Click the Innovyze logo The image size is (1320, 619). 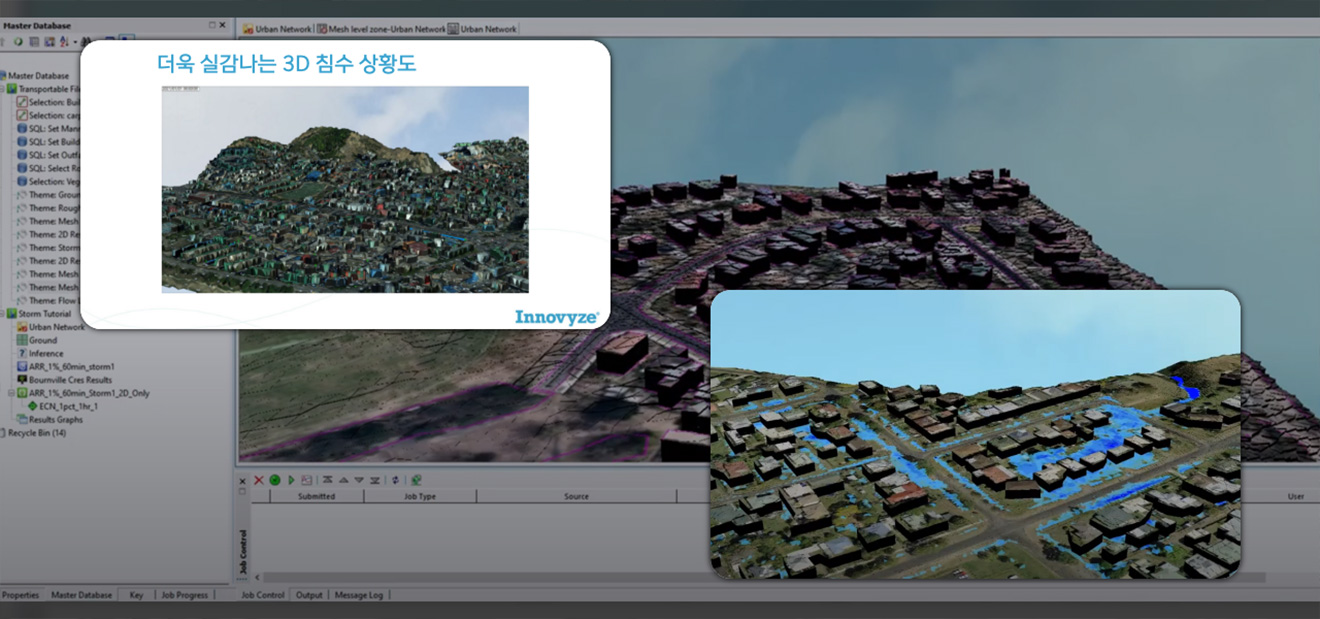[x=557, y=317]
